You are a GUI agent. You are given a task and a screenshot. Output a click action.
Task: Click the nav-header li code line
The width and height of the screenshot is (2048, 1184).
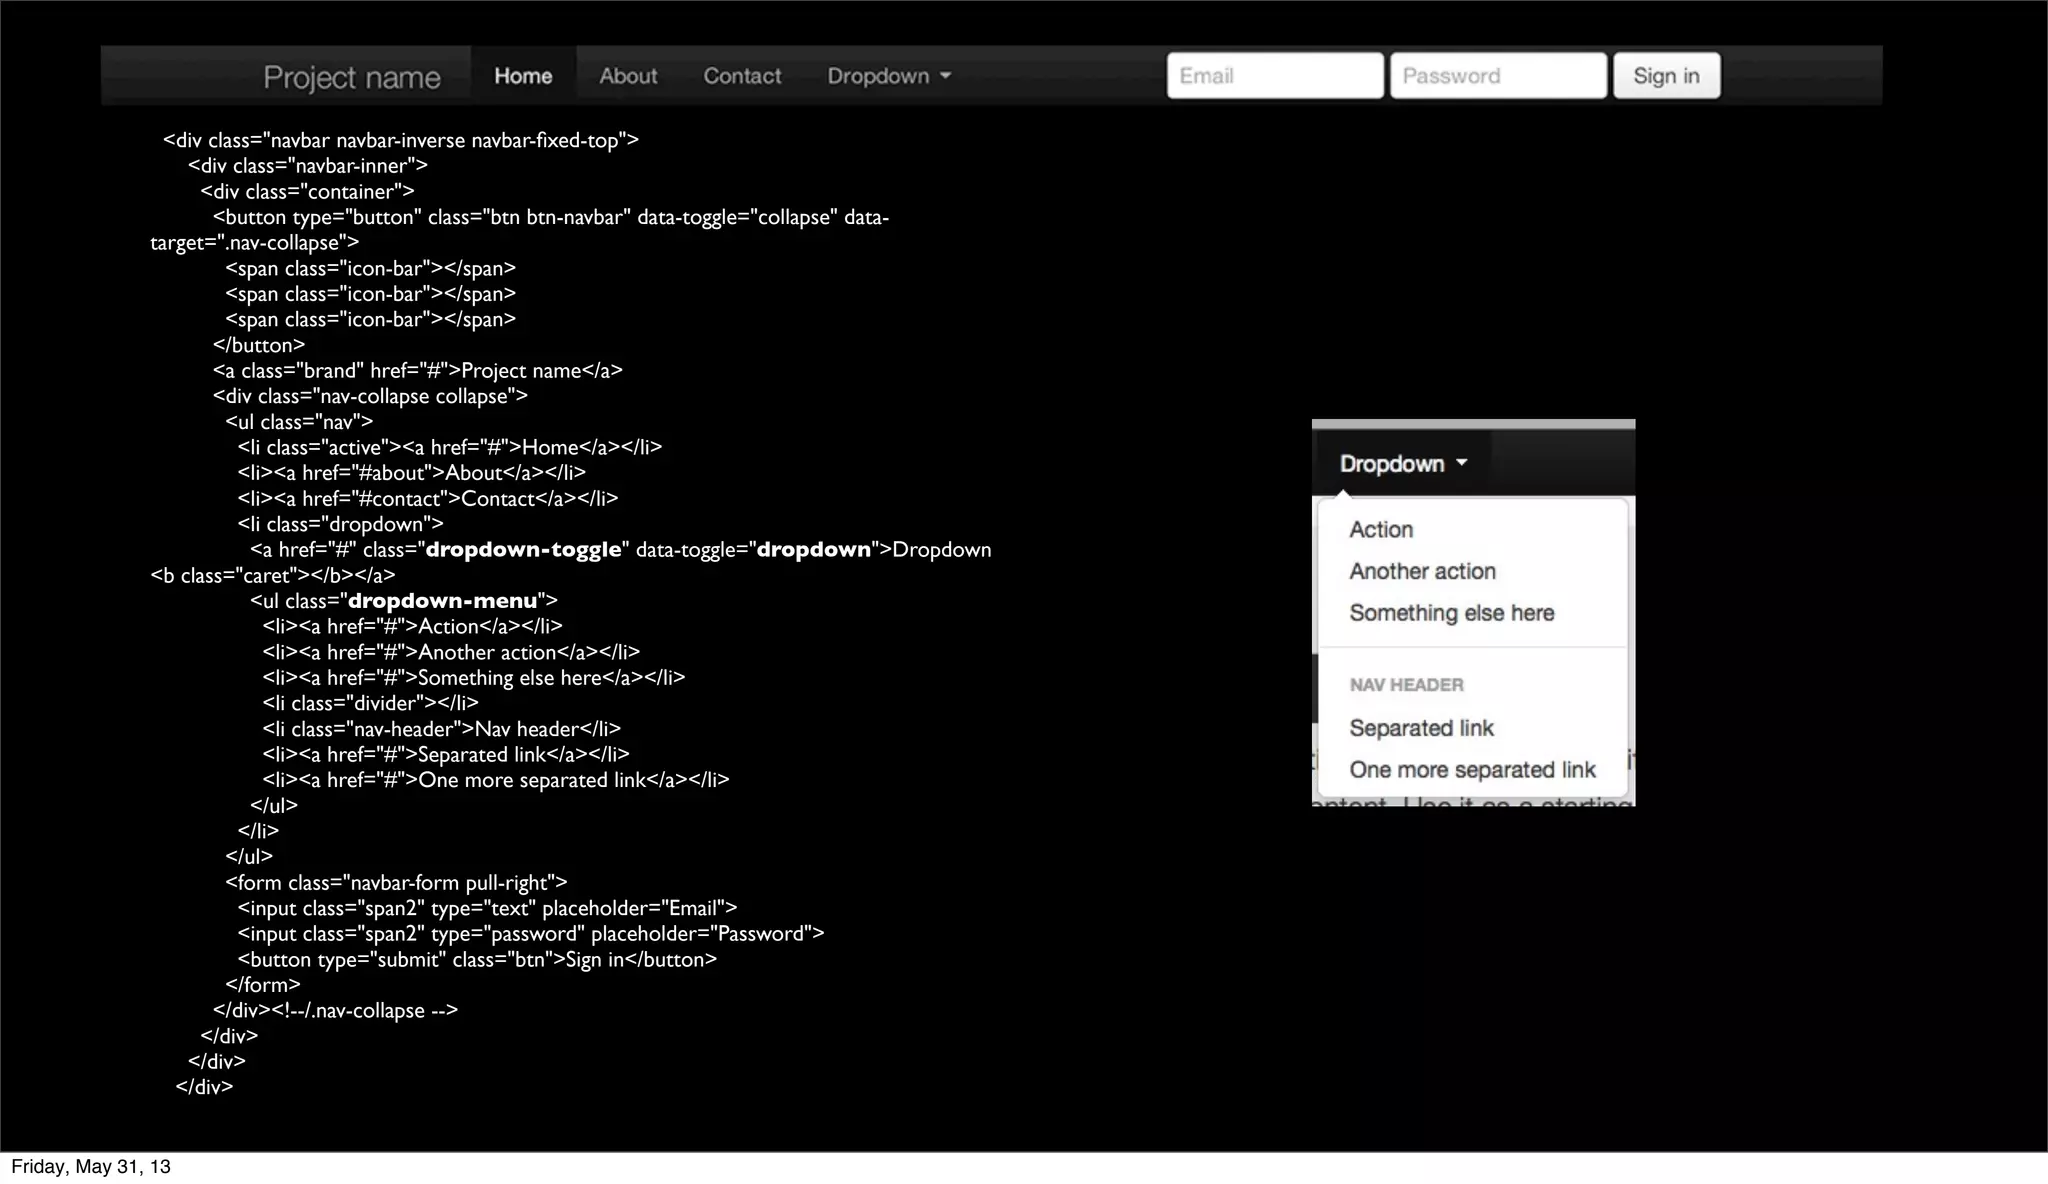441,729
